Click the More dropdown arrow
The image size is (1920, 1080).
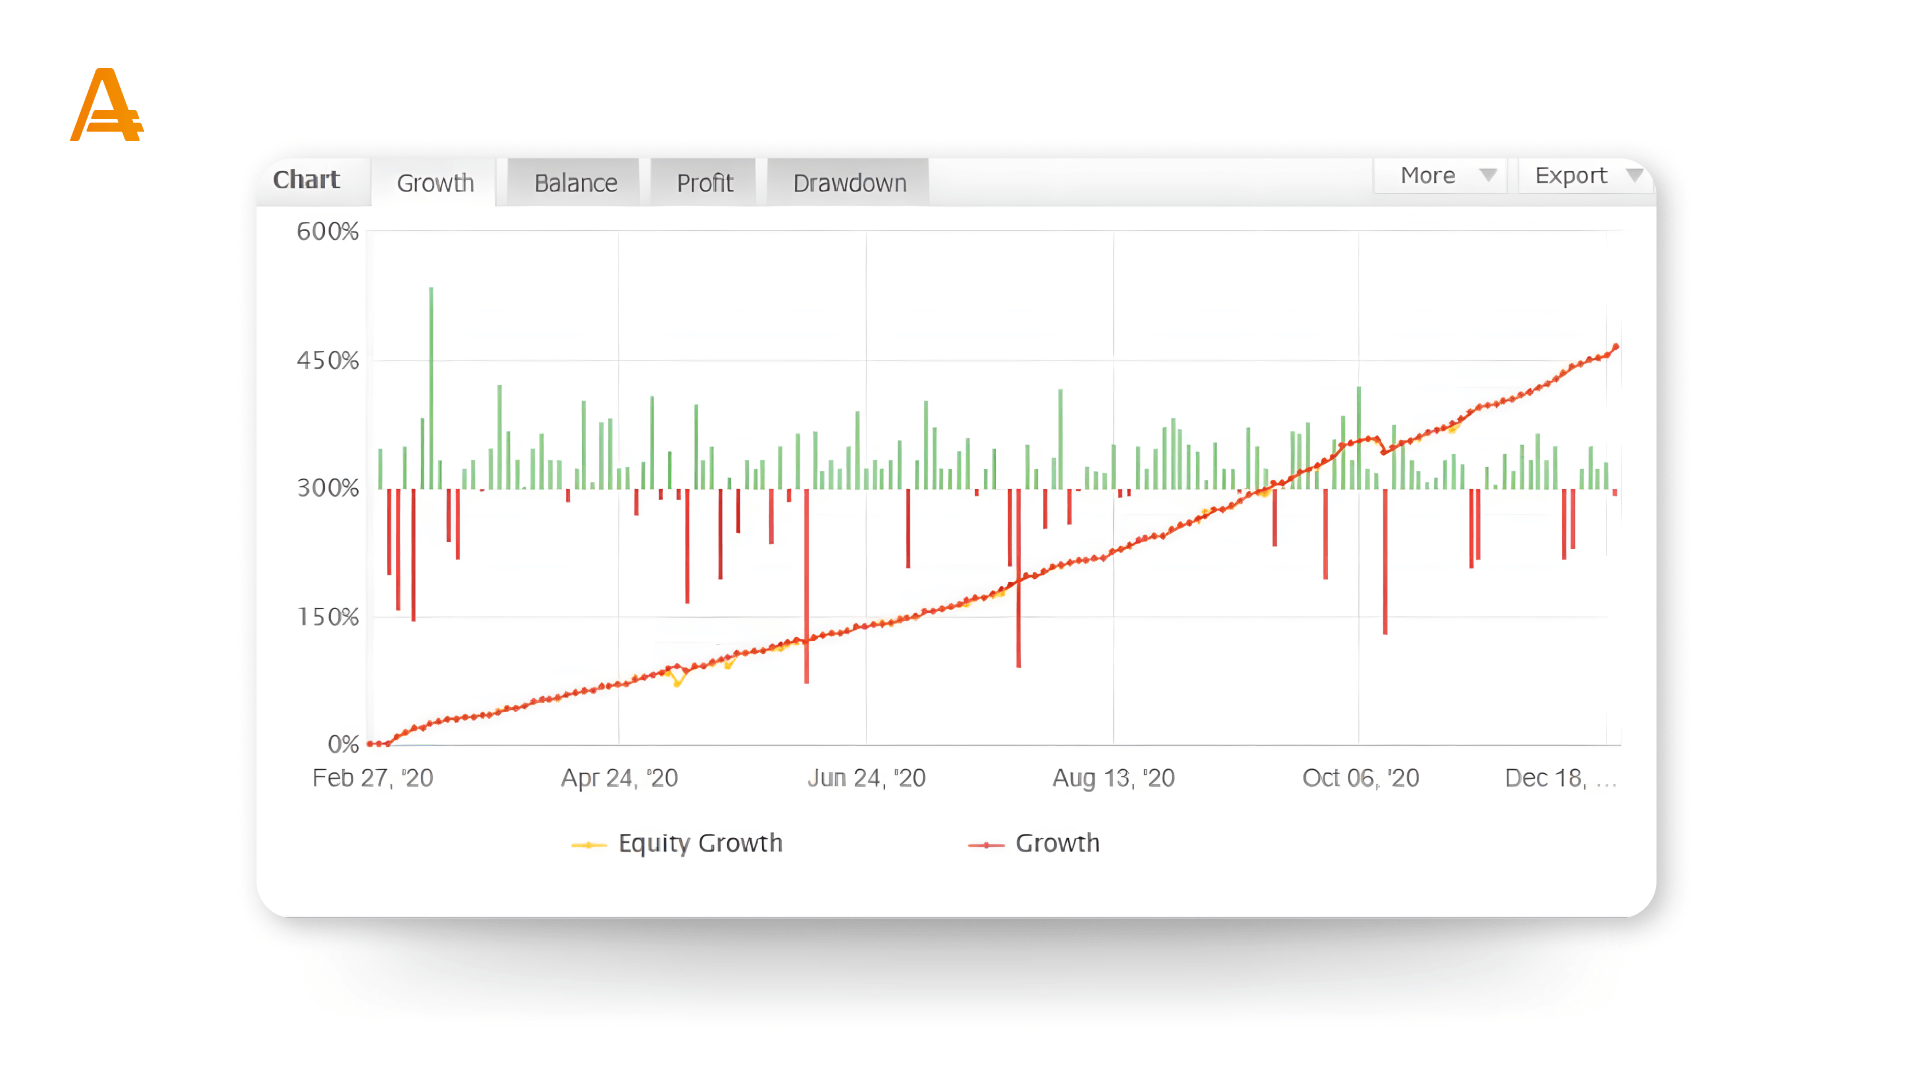click(x=1488, y=175)
